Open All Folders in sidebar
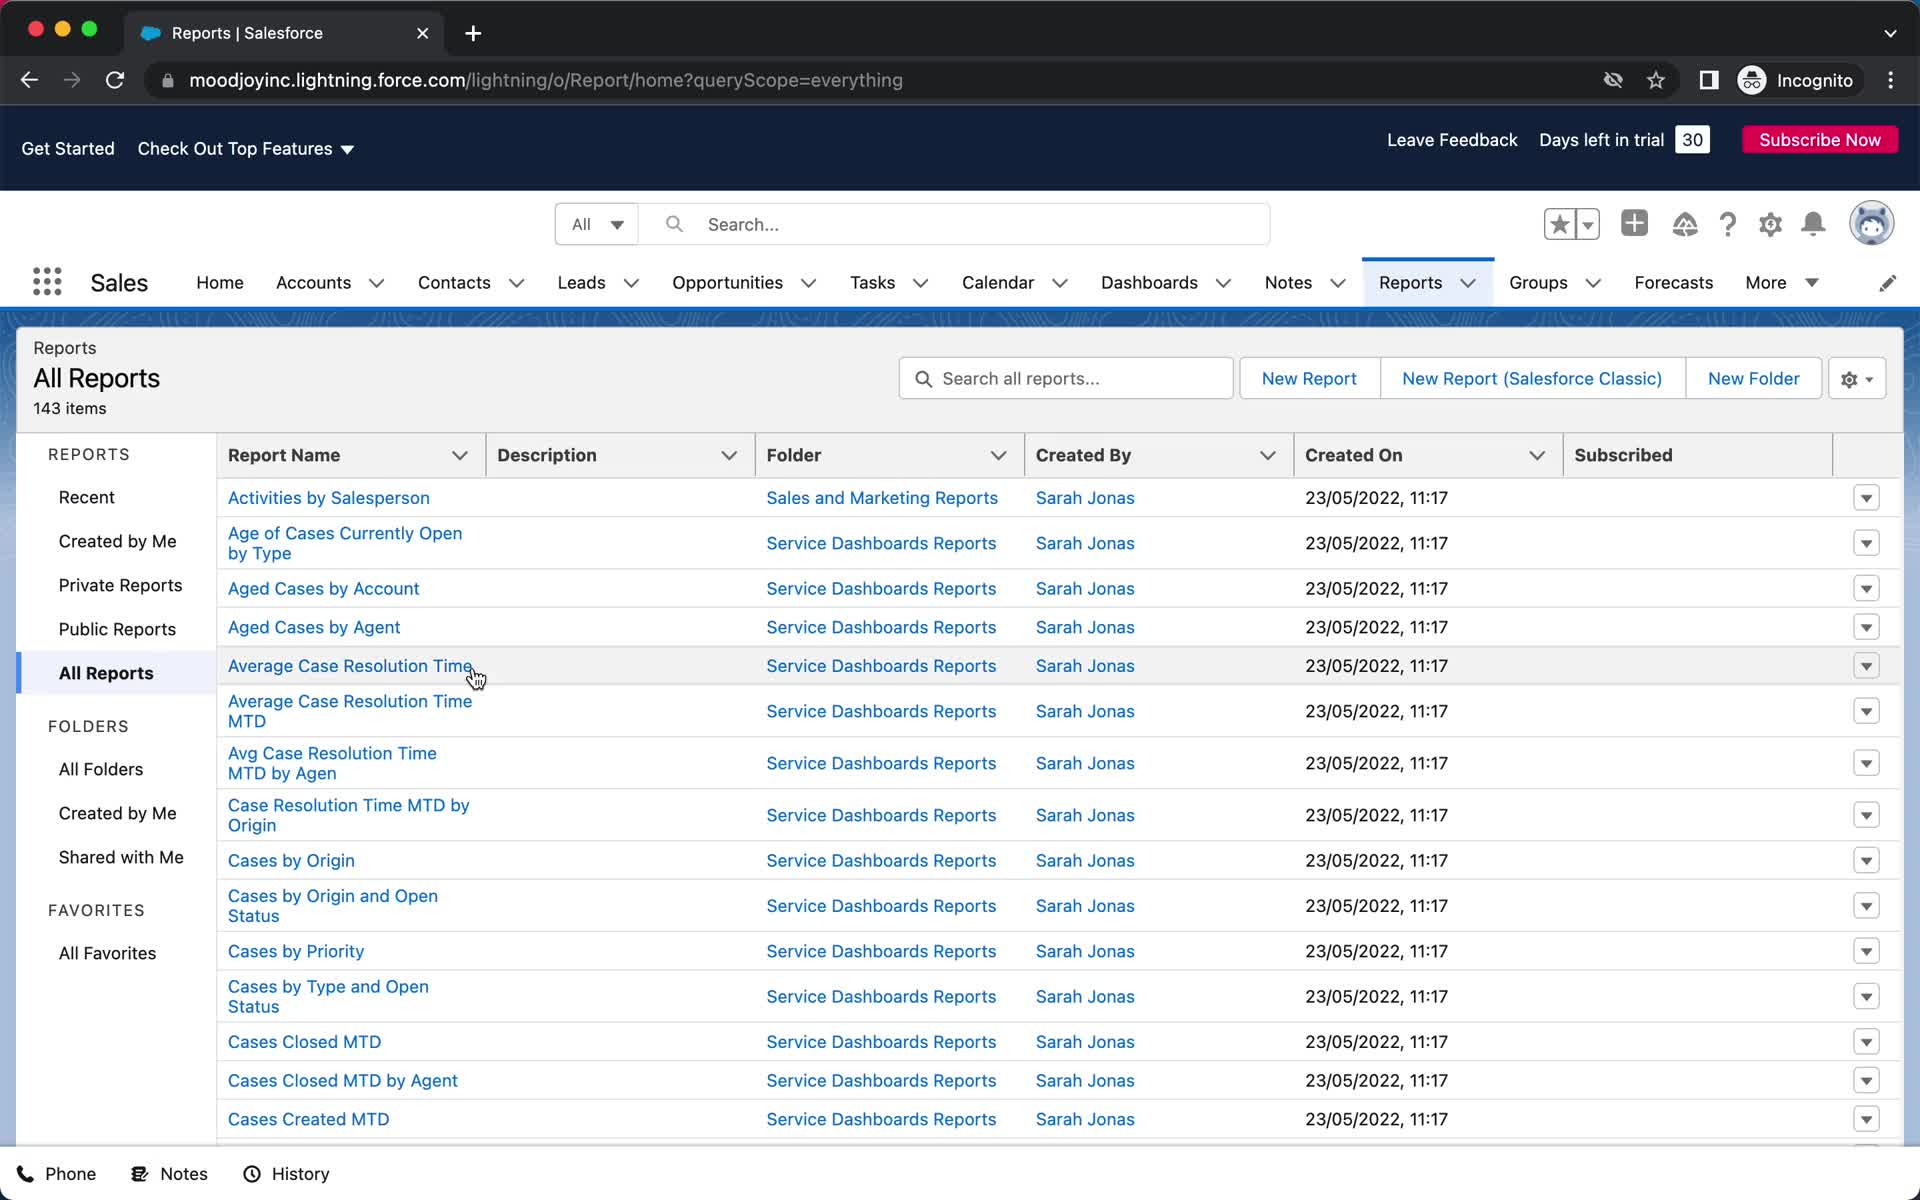Image resolution: width=1920 pixels, height=1200 pixels. (x=101, y=770)
